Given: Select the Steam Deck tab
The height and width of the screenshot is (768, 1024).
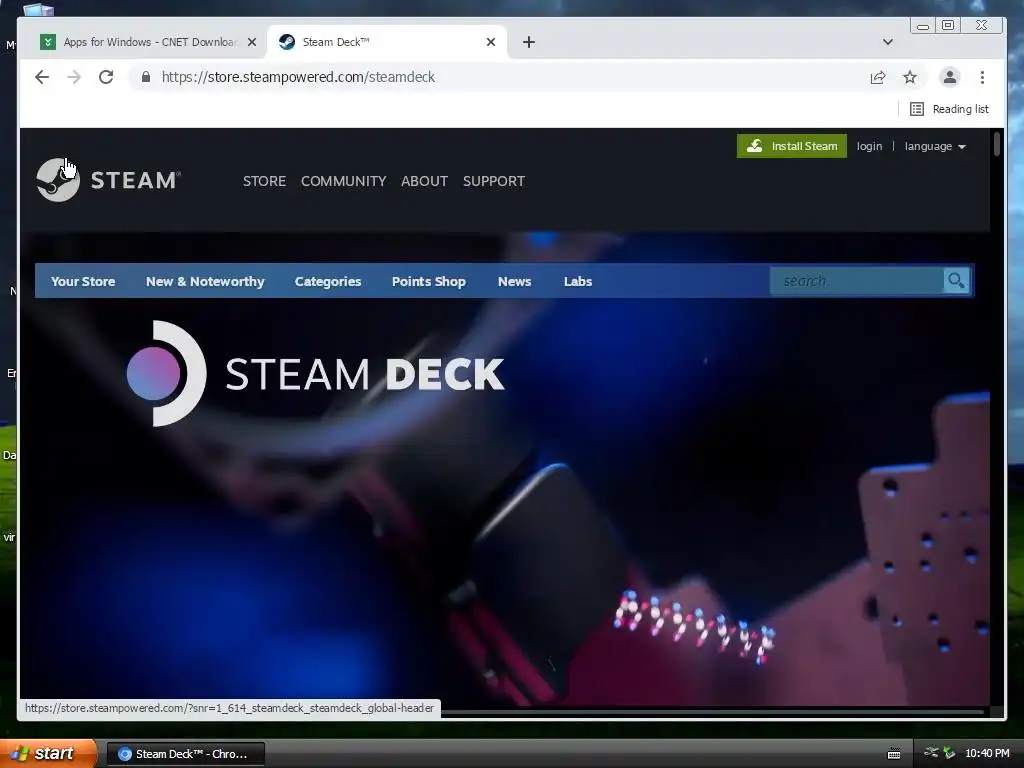Looking at the screenshot, I should (385, 42).
